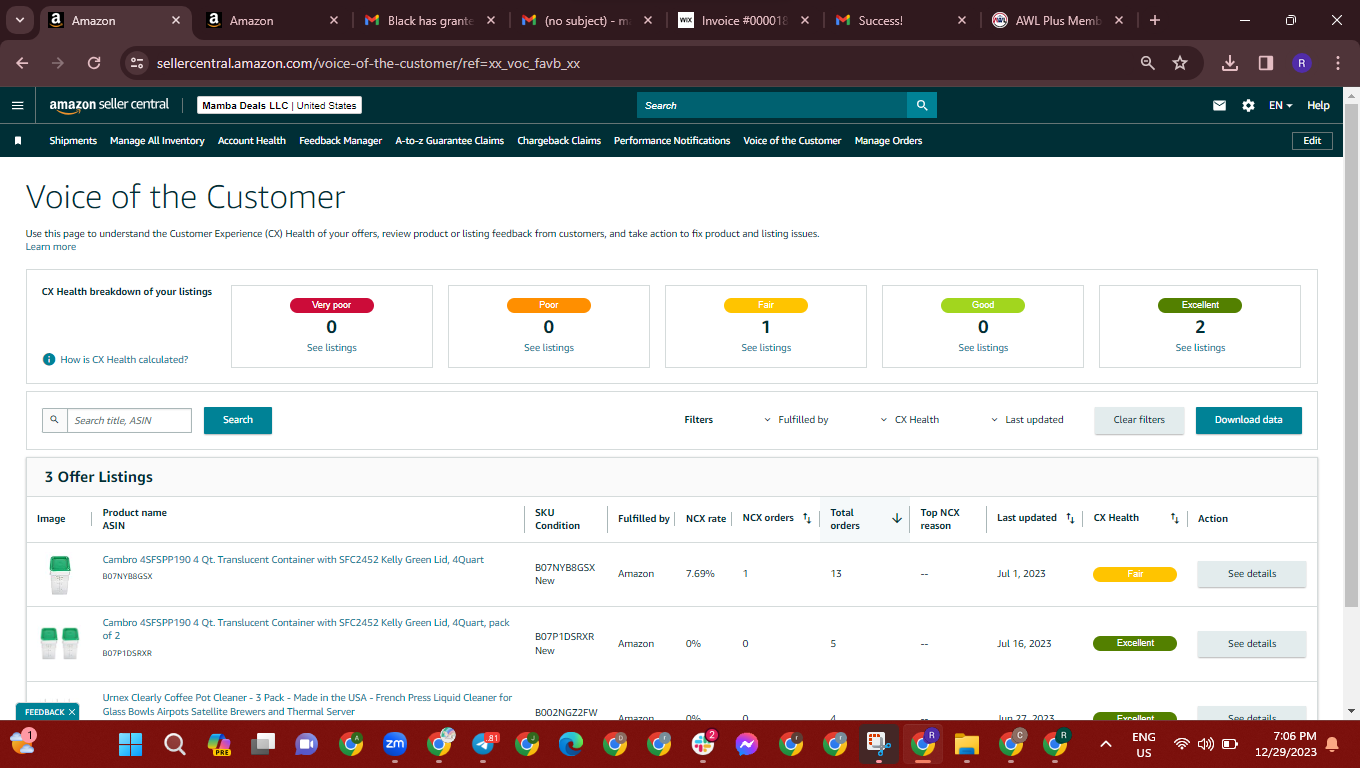Expand the CX Health filter dropdown
Image resolution: width=1360 pixels, height=768 pixels.
pos(910,420)
